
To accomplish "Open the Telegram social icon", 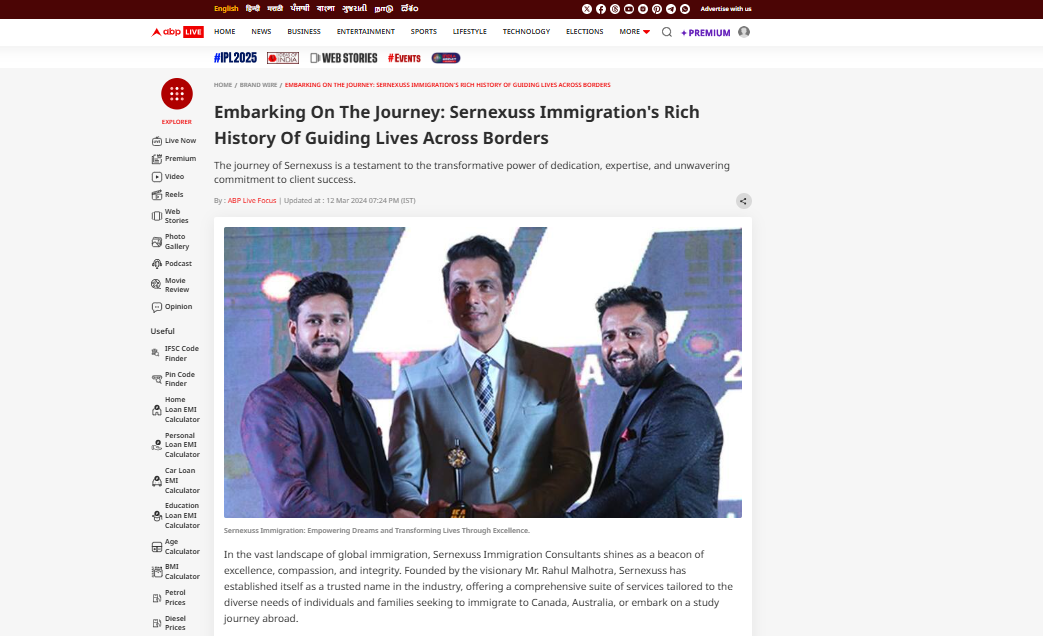I will [x=670, y=9].
